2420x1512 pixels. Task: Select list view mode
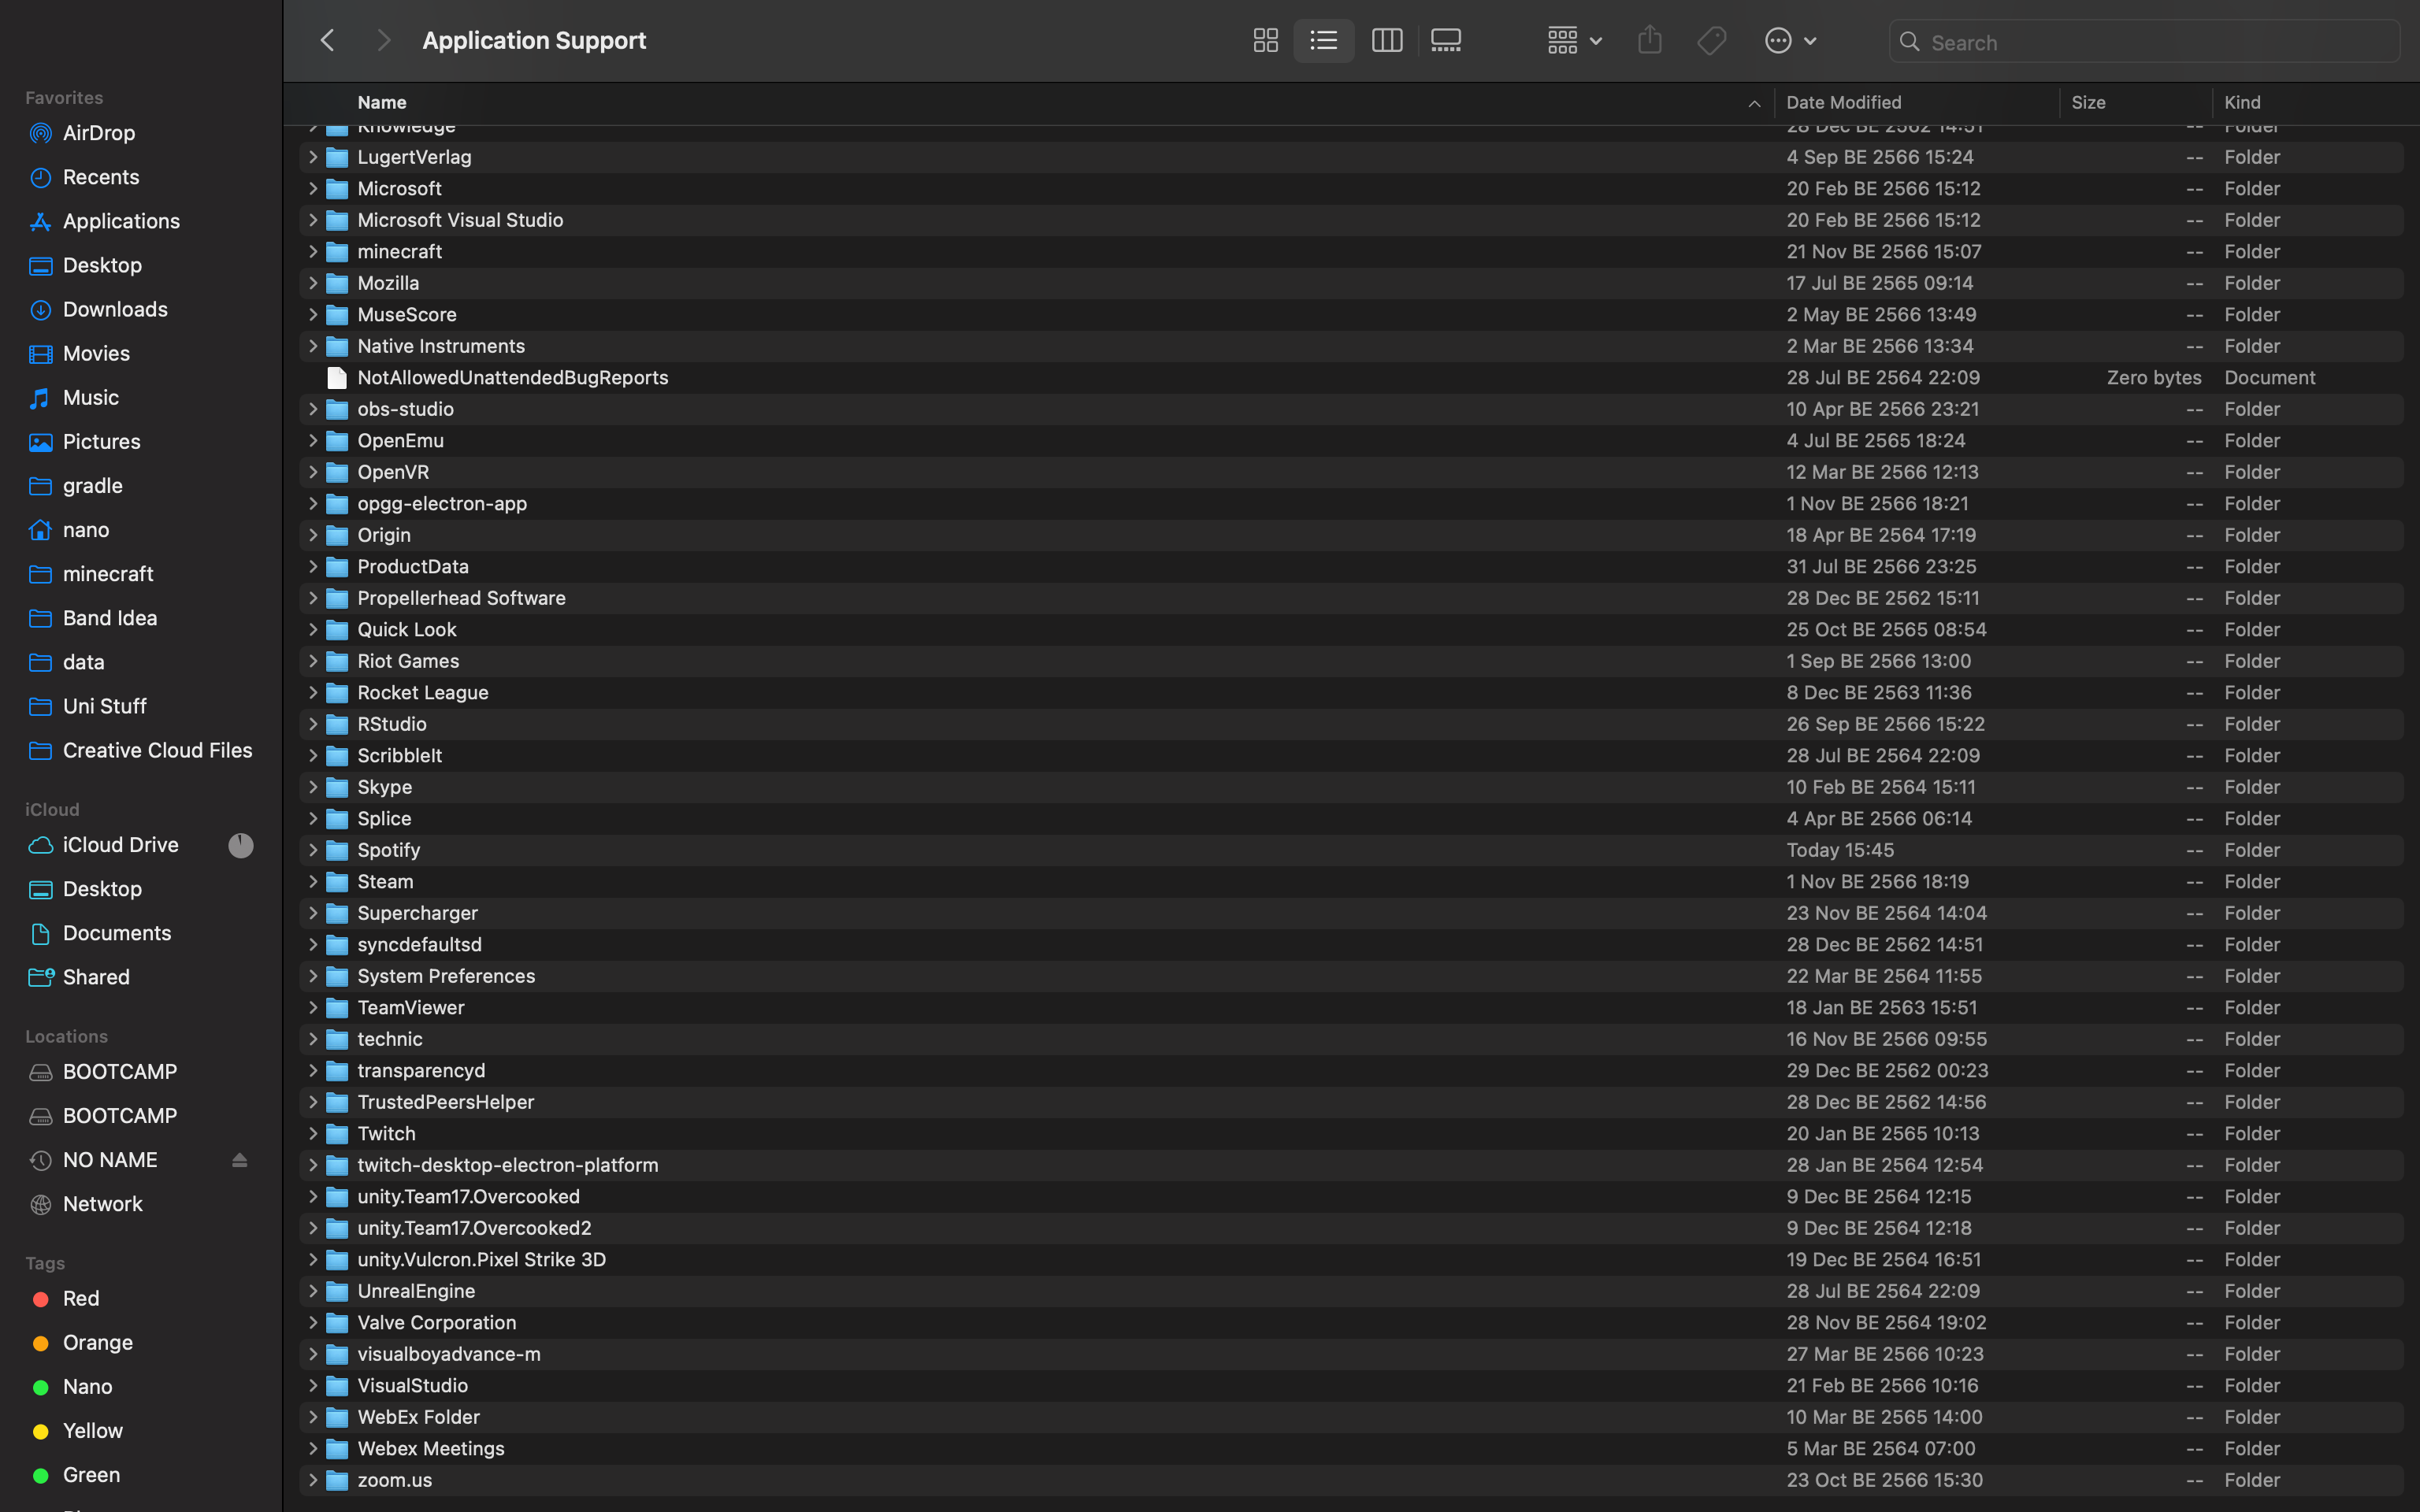[1323, 41]
